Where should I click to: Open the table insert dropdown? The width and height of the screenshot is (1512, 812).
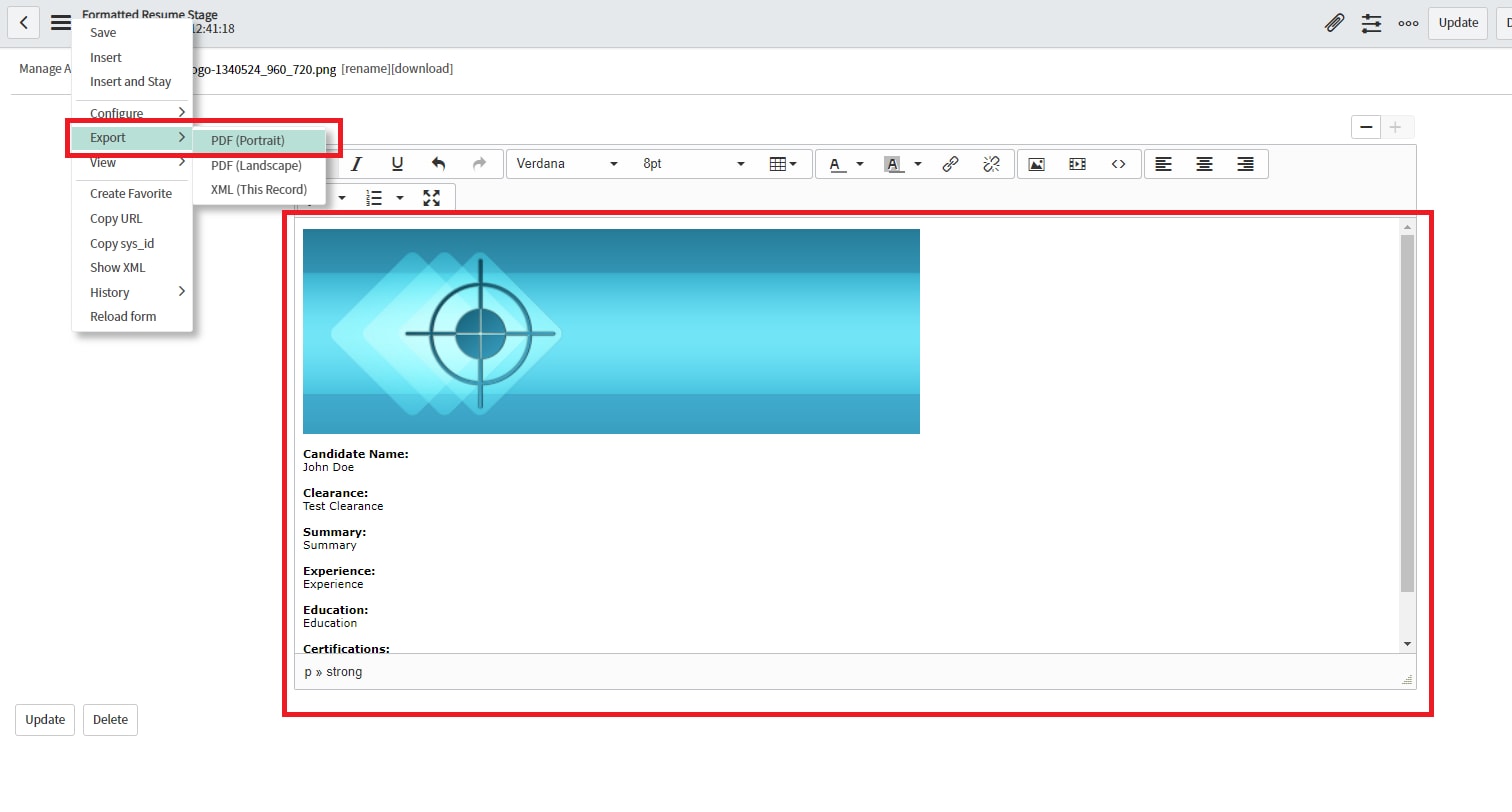coord(783,164)
